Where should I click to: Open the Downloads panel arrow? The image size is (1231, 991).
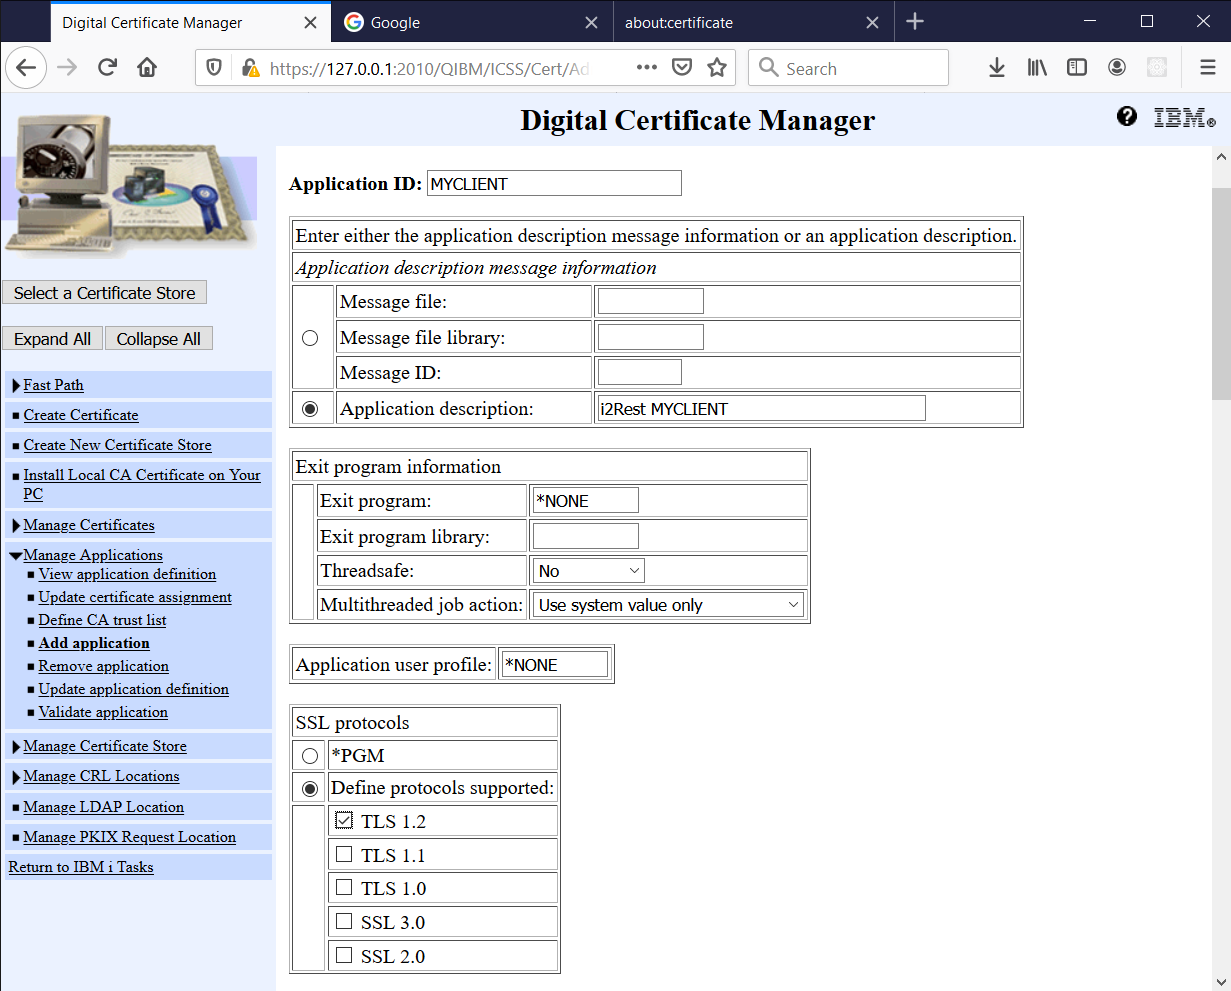(x=997, y=68)
